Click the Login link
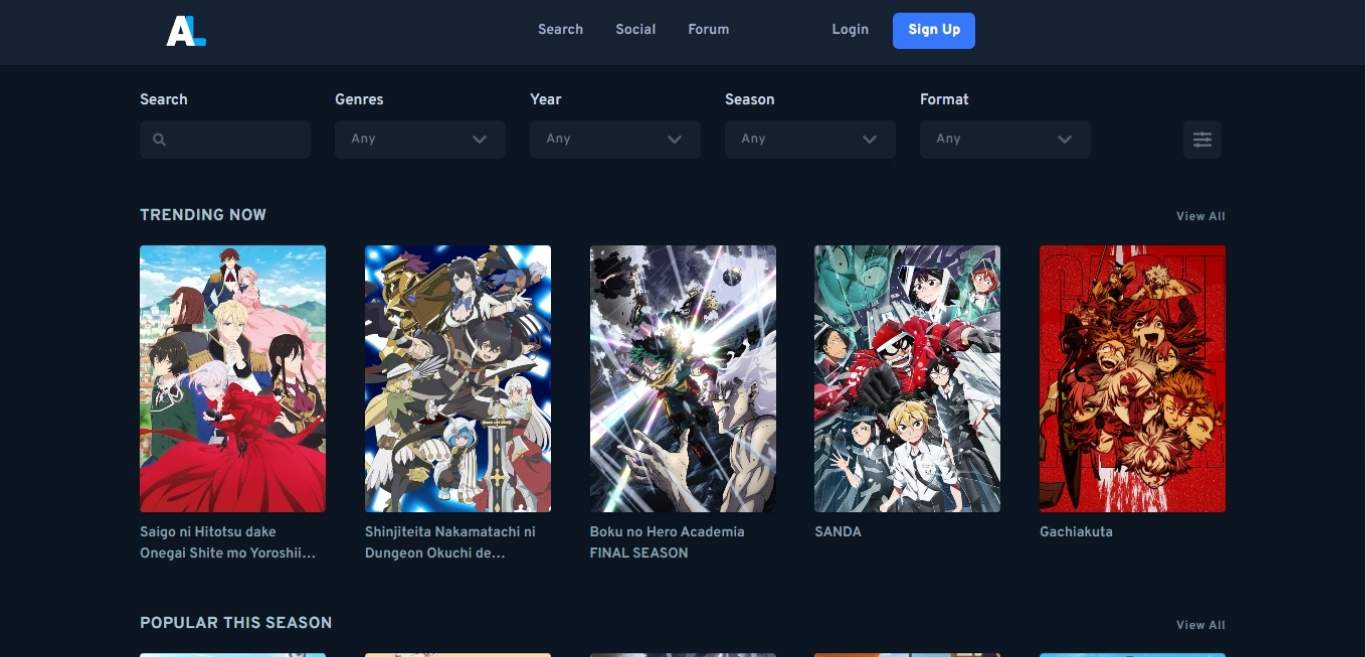This screenshot has width=1366, height=657. 850,30
